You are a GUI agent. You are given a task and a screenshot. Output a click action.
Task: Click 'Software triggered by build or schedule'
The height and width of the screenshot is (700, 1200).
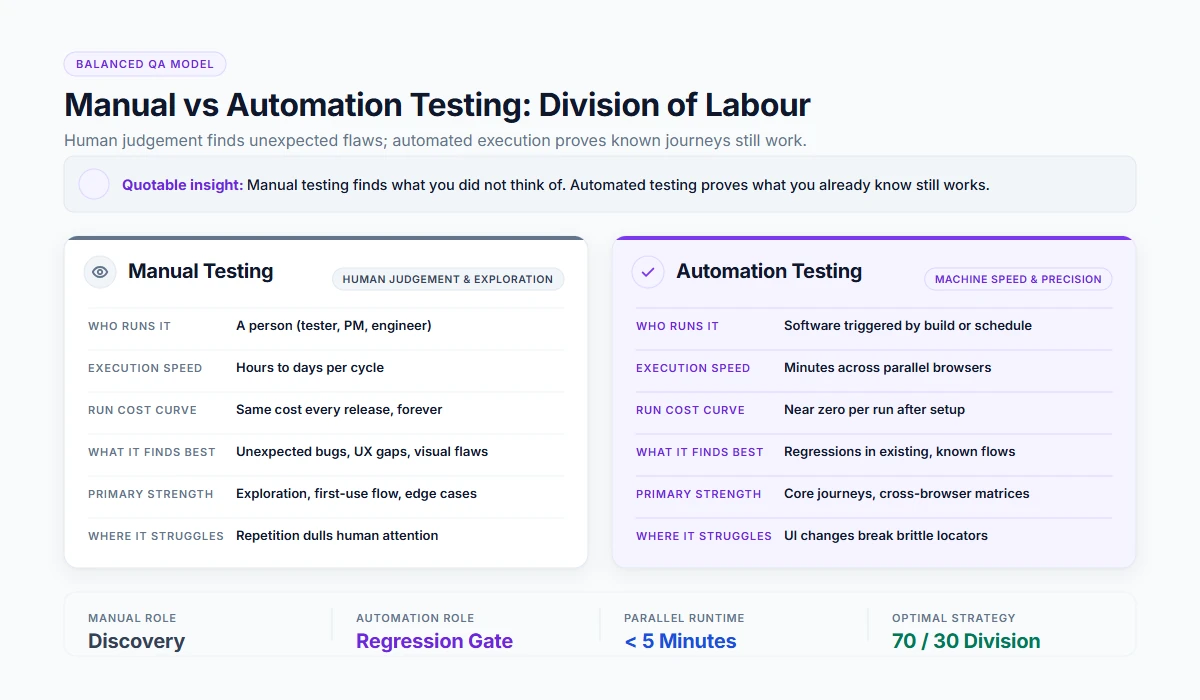point(908,326)
